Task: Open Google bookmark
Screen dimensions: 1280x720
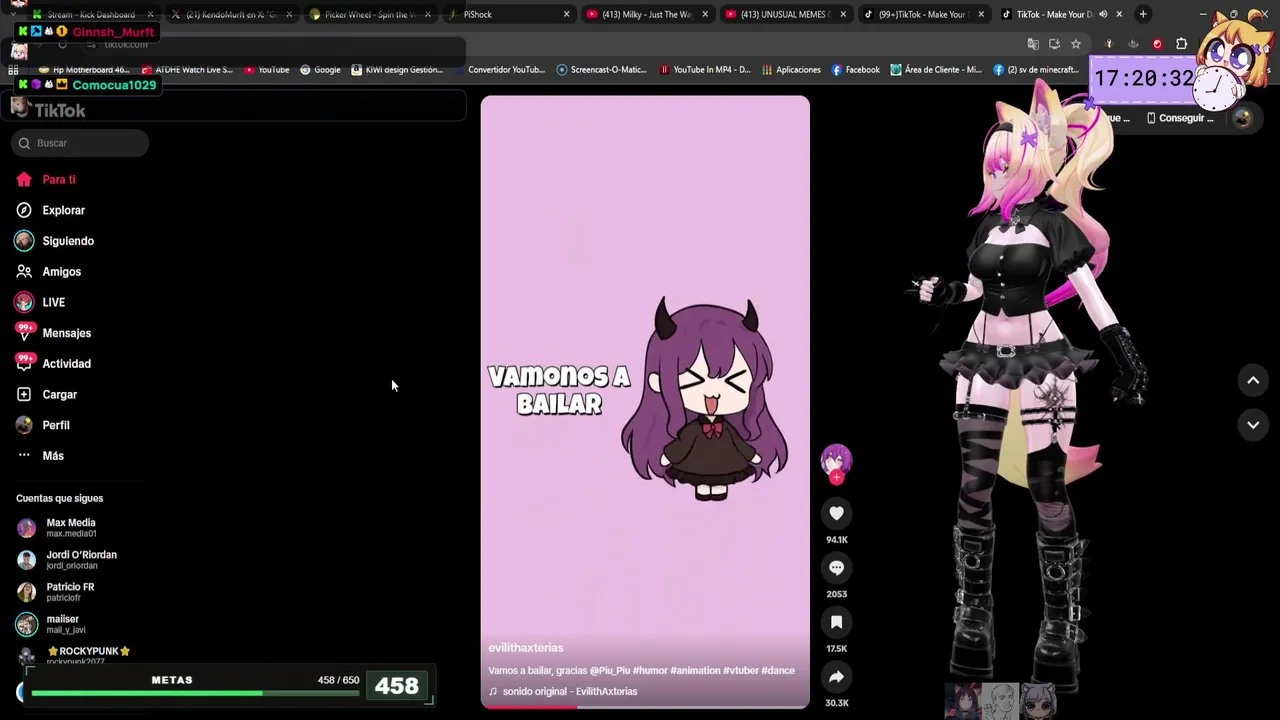Action: click(x=320, y=70)
